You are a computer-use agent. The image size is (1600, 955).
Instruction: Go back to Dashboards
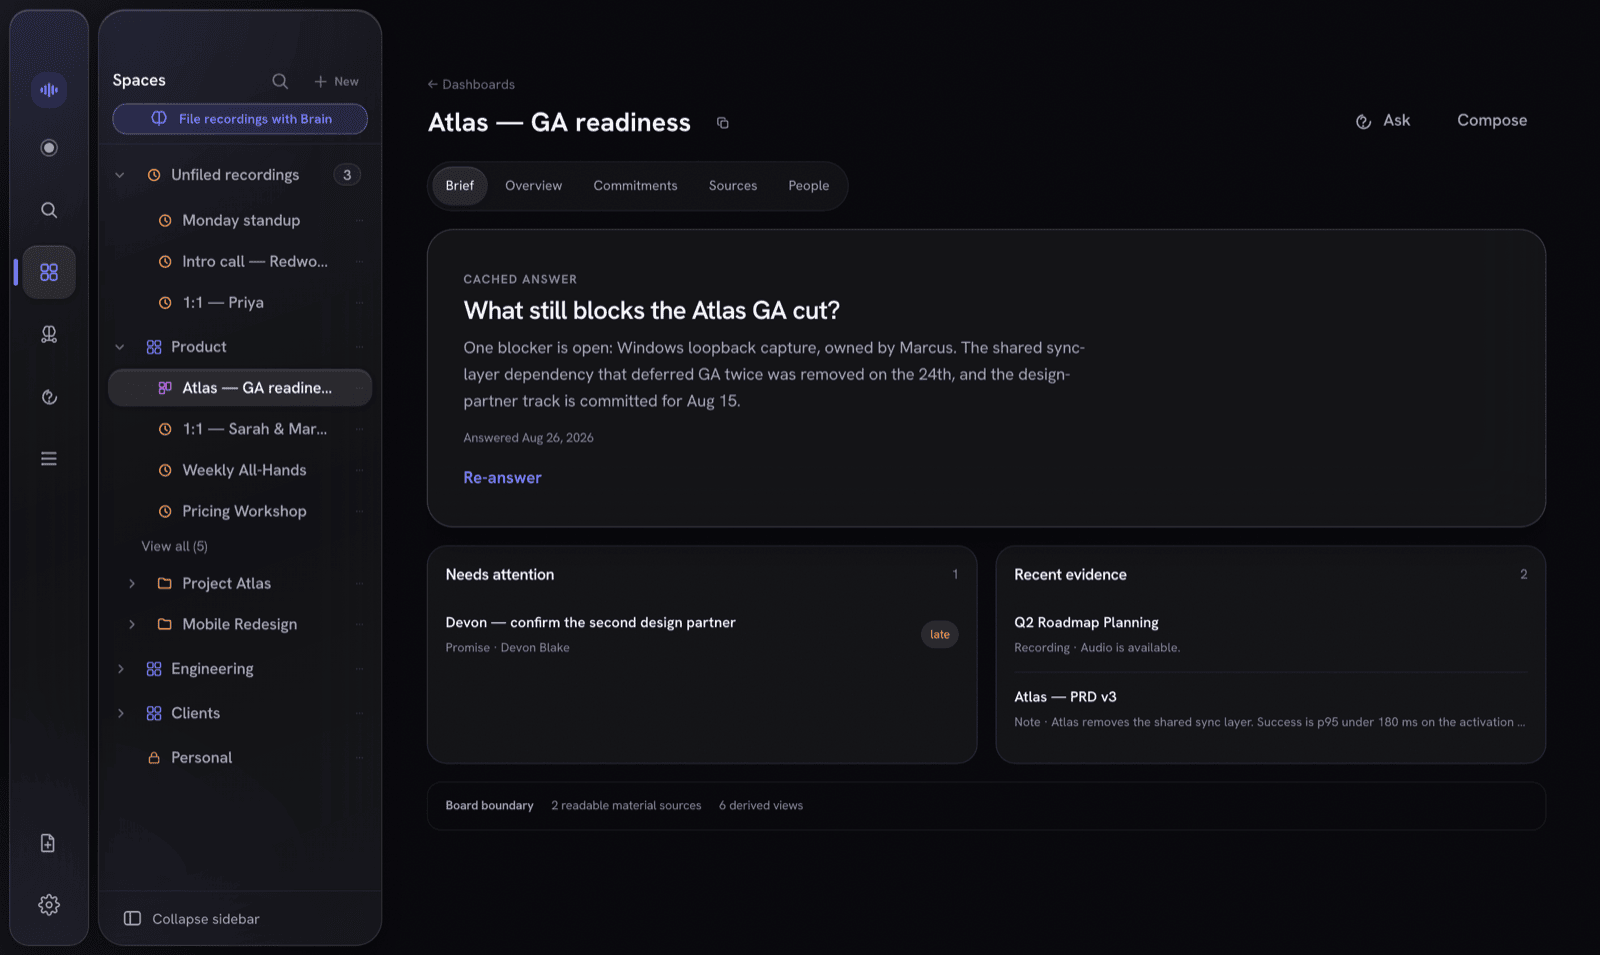(x=471, y=84)
